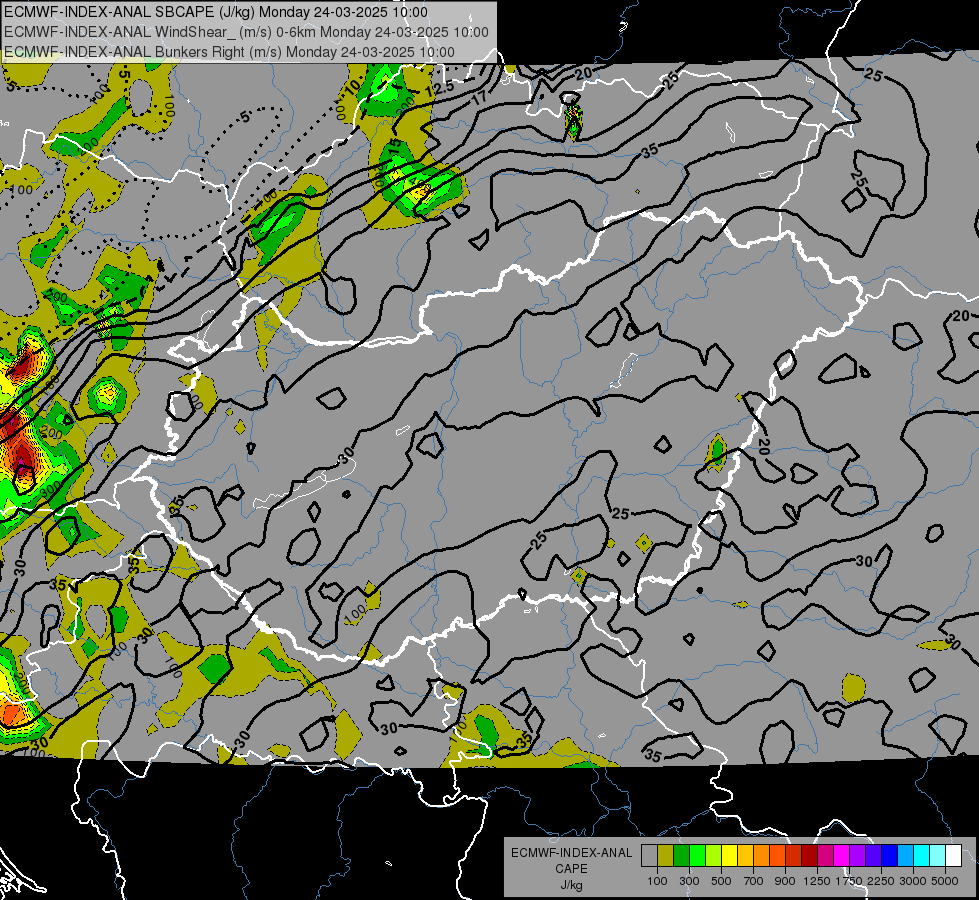Pick the bright green legend swatch
The height and width of the screenshot is (900, 979).
click(x=697, y=856)
